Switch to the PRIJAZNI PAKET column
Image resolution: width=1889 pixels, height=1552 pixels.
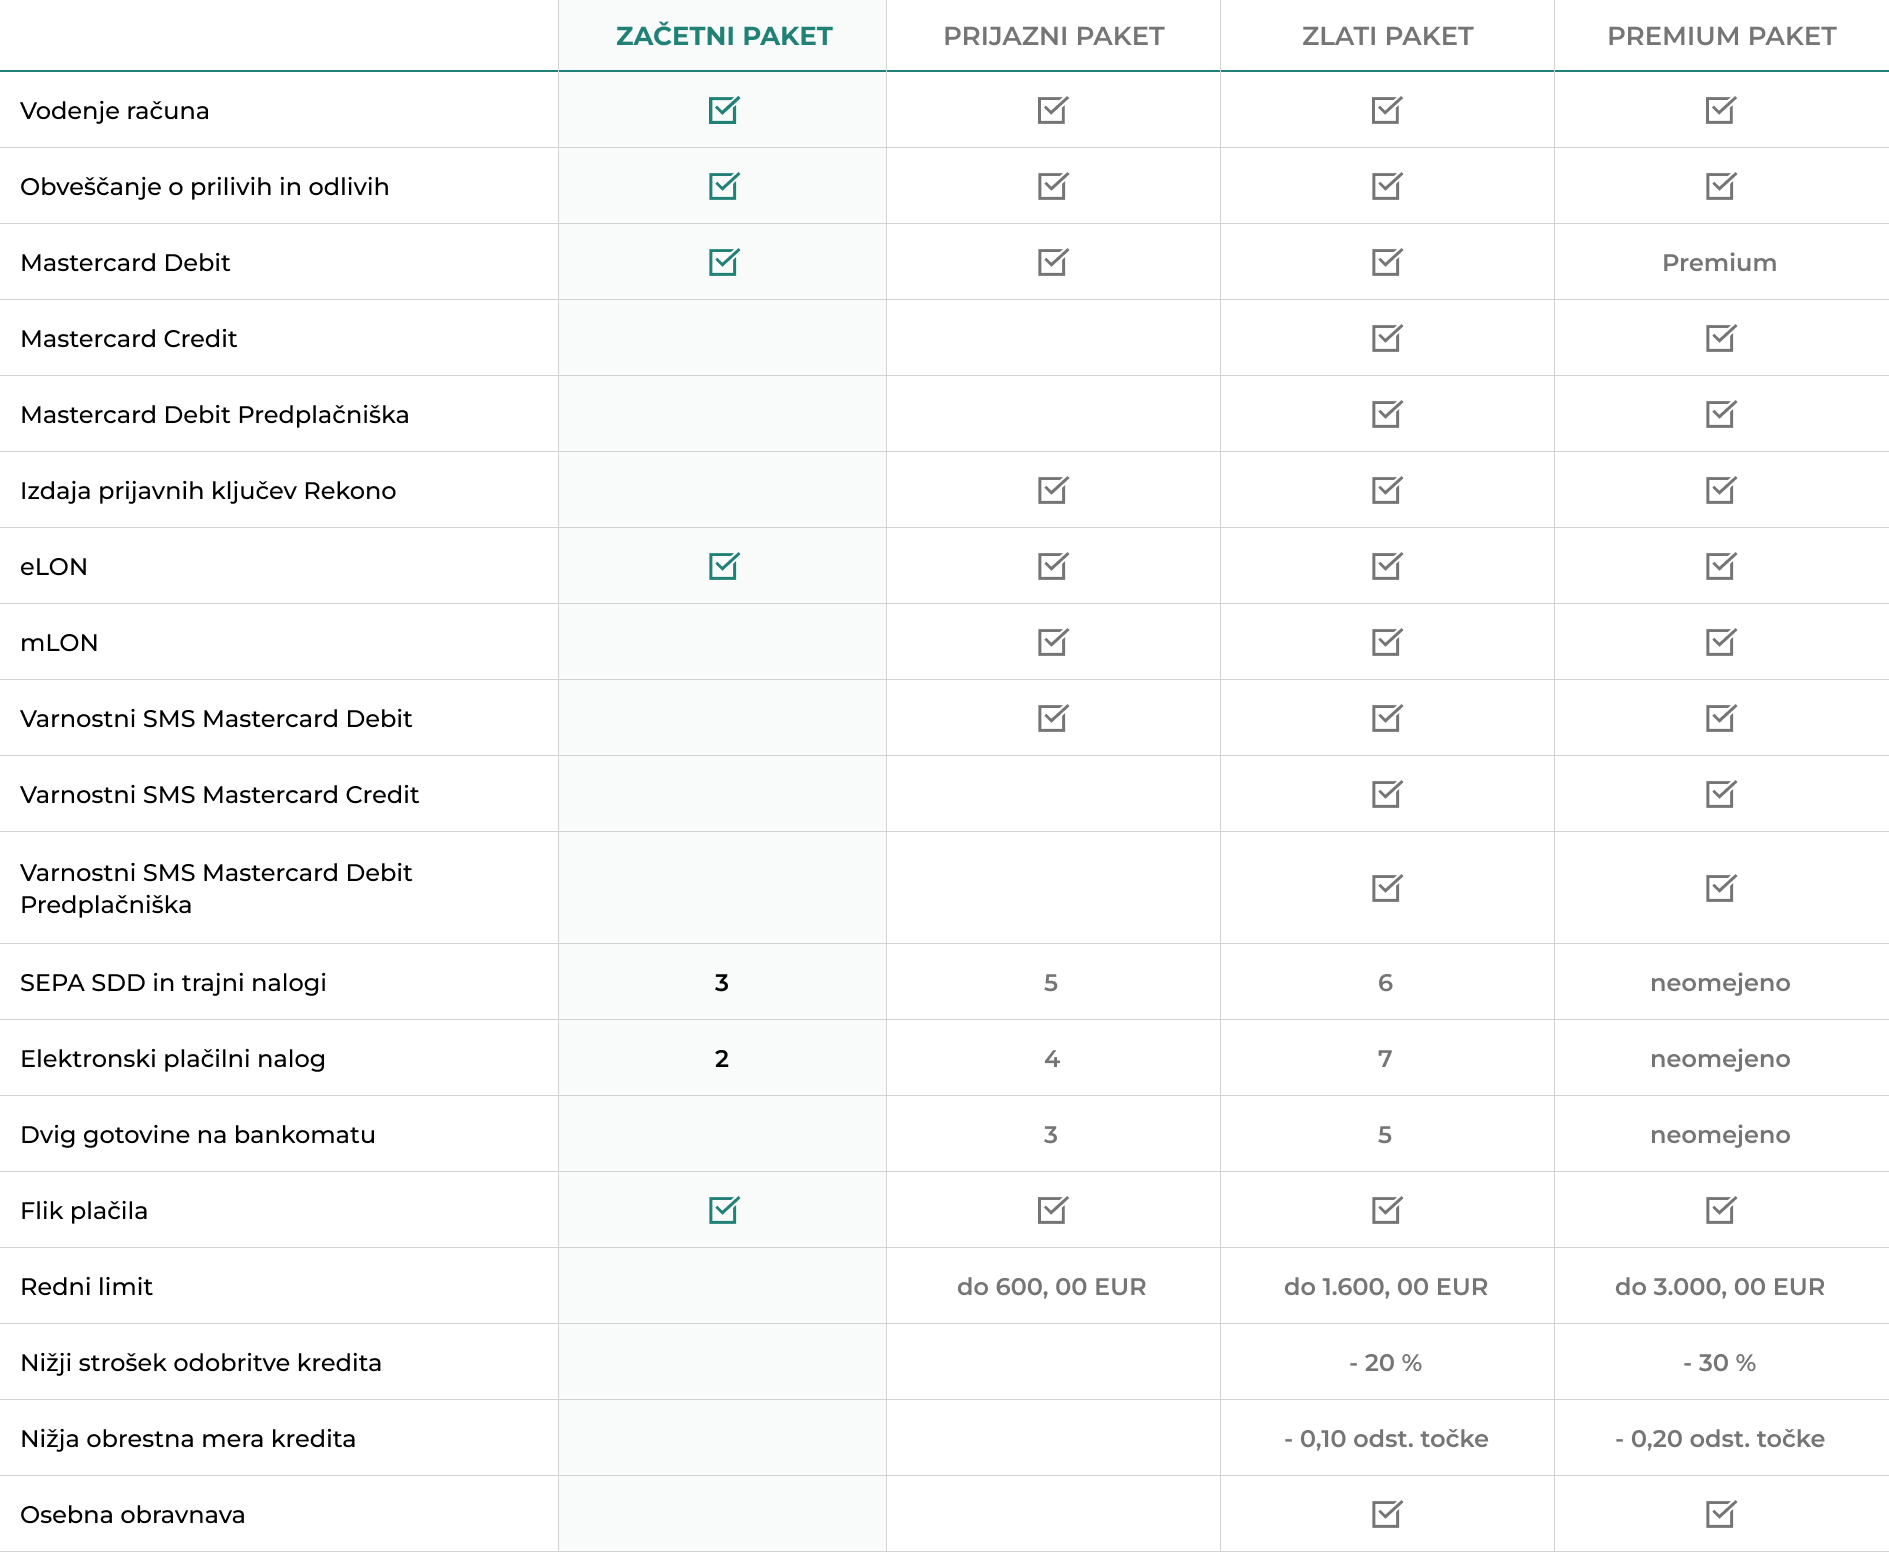coord(1053,36)
